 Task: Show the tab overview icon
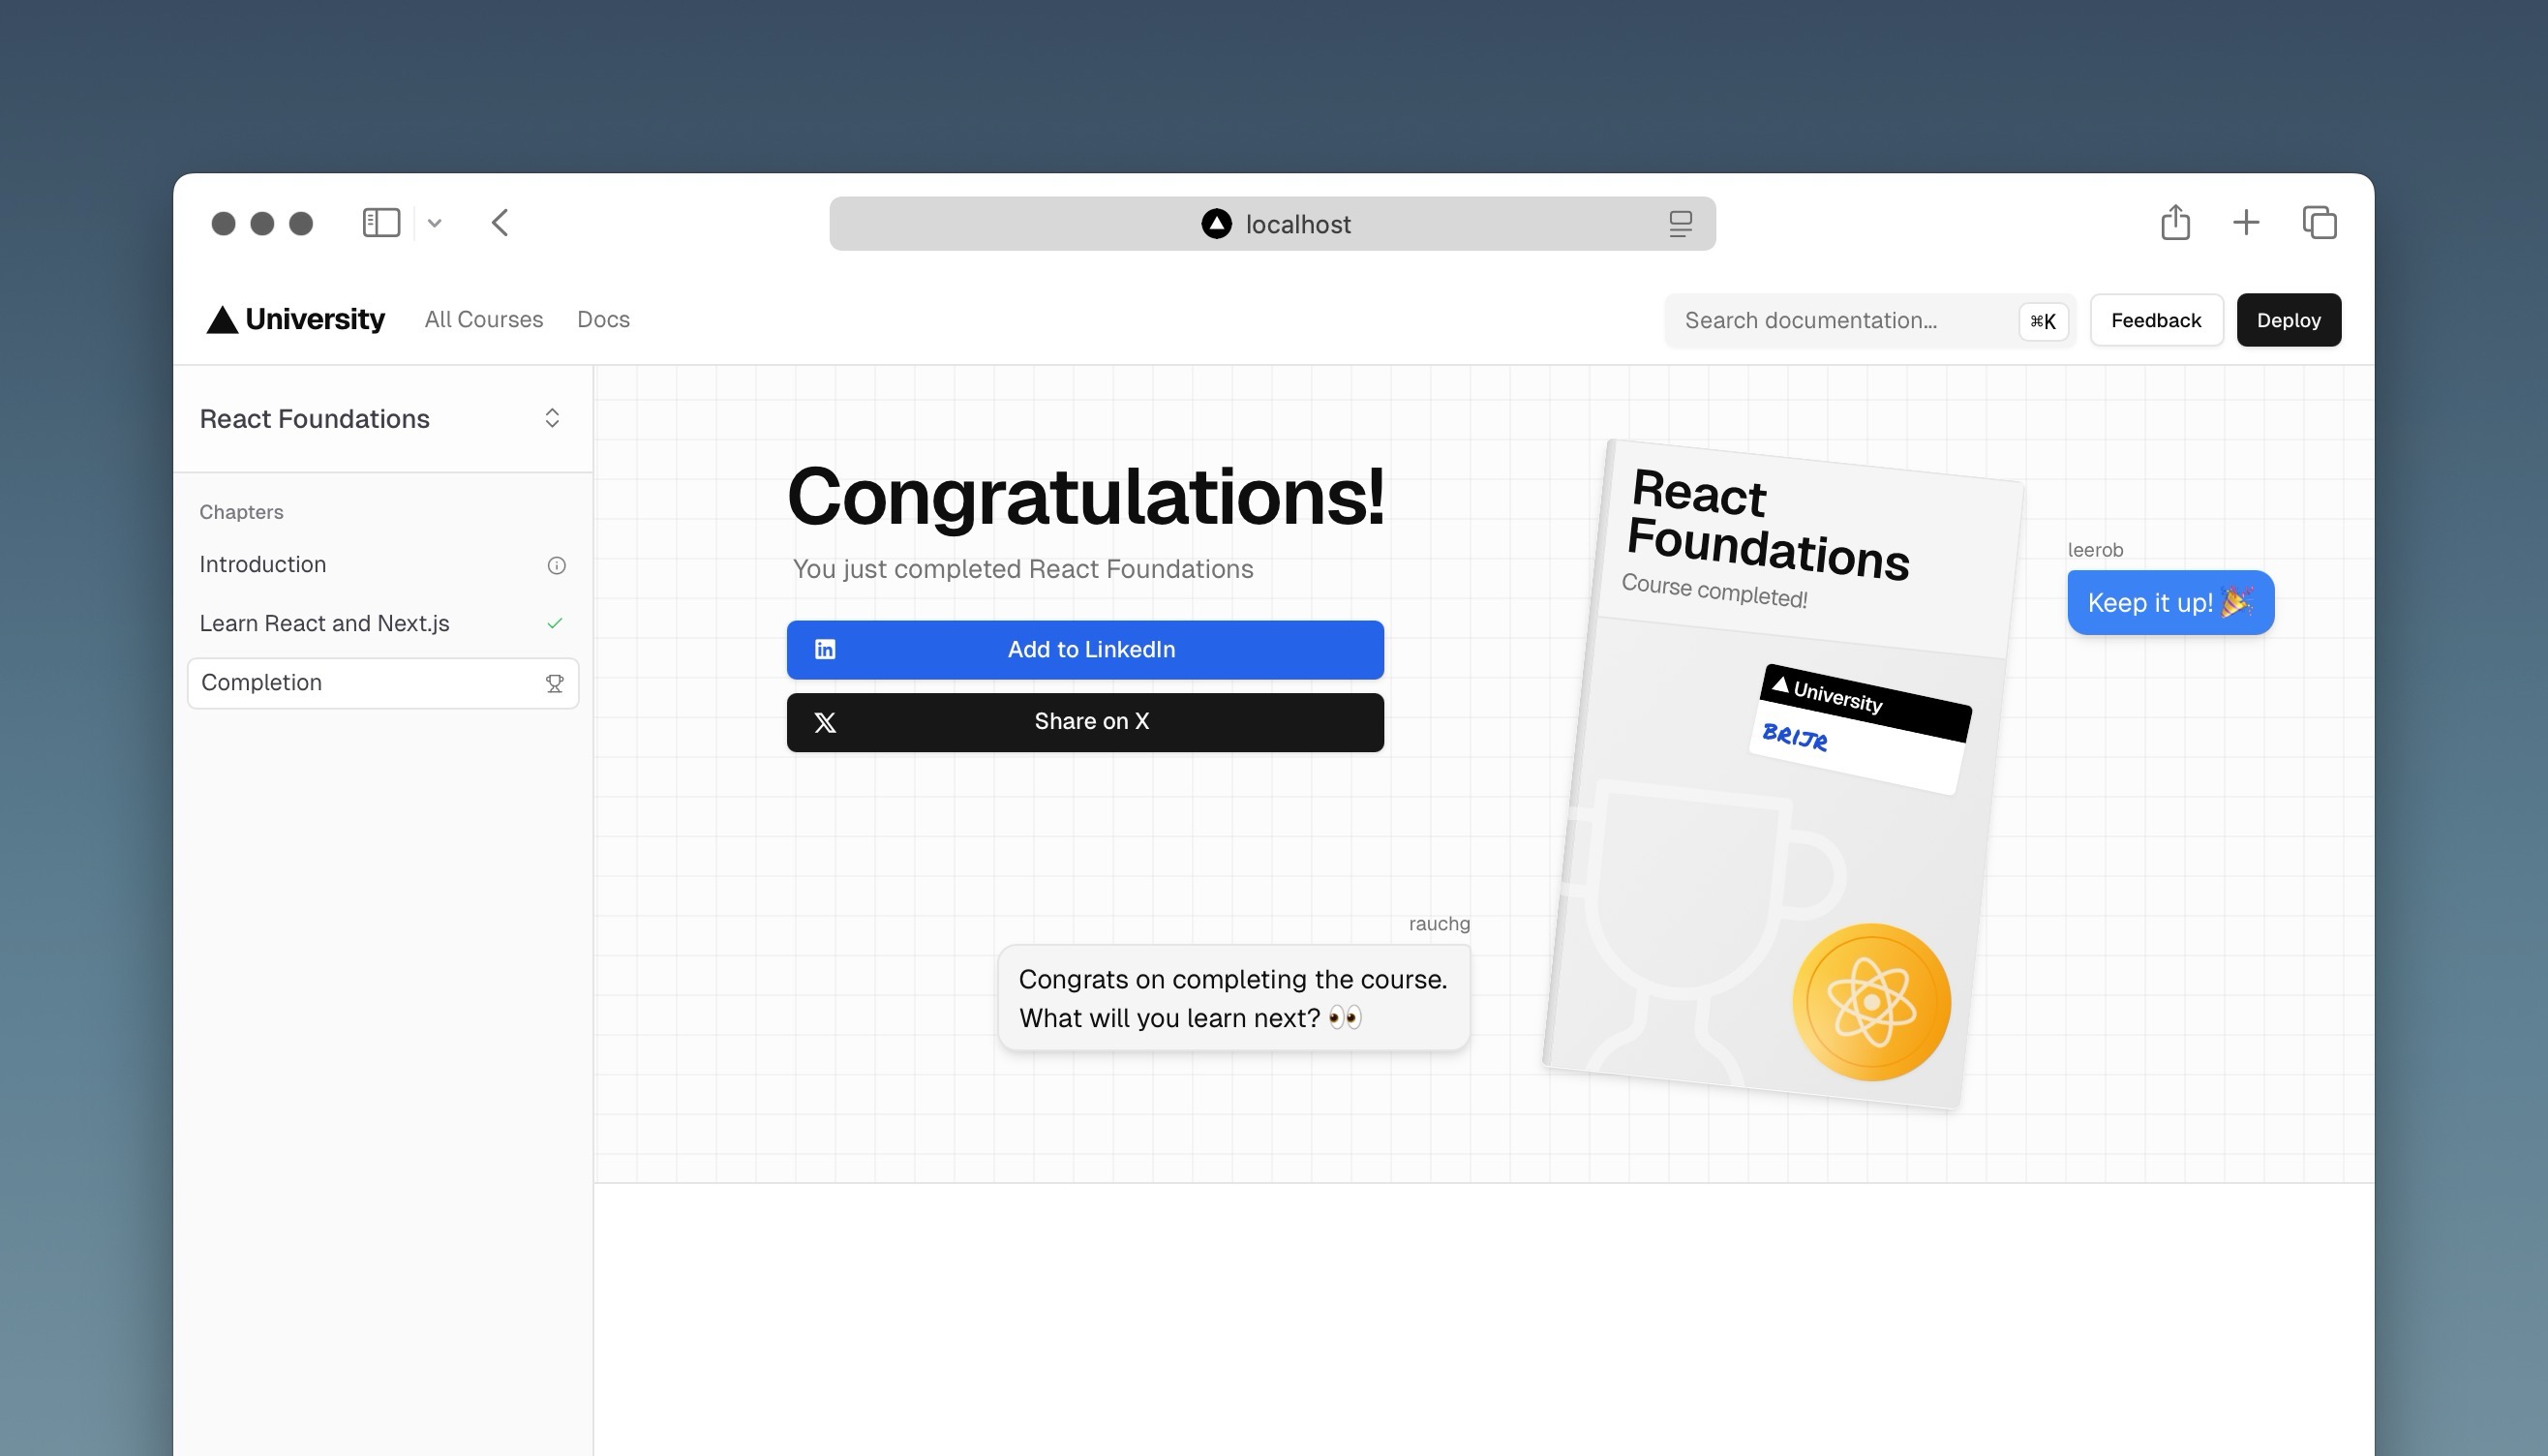click(x=2319, y=222)
